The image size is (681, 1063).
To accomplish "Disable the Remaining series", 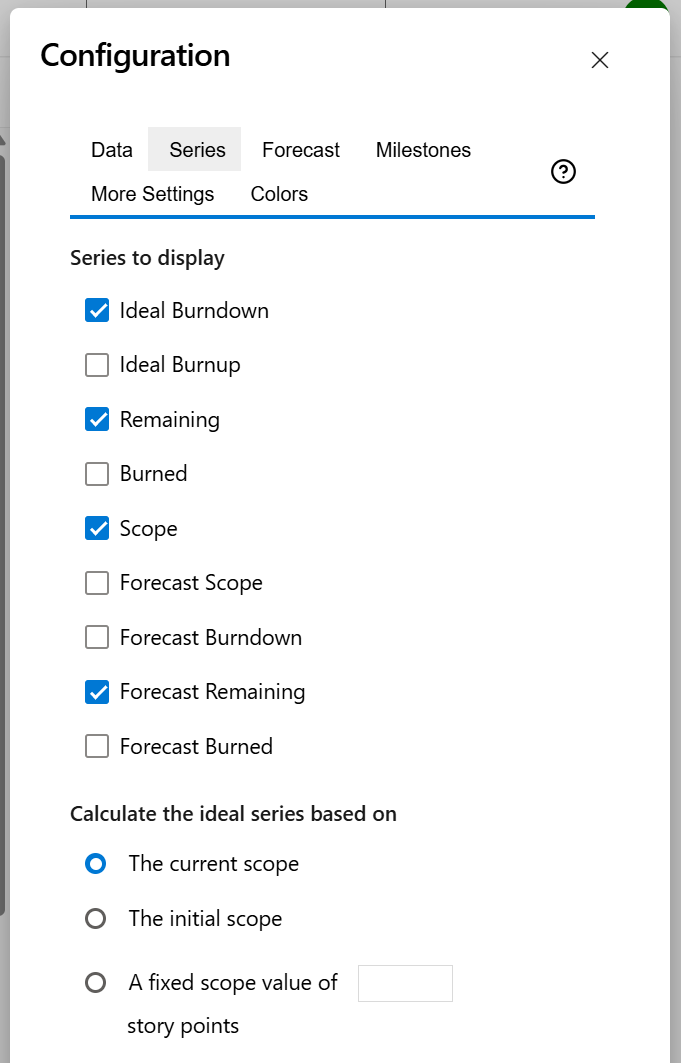I will coord(96,419).
